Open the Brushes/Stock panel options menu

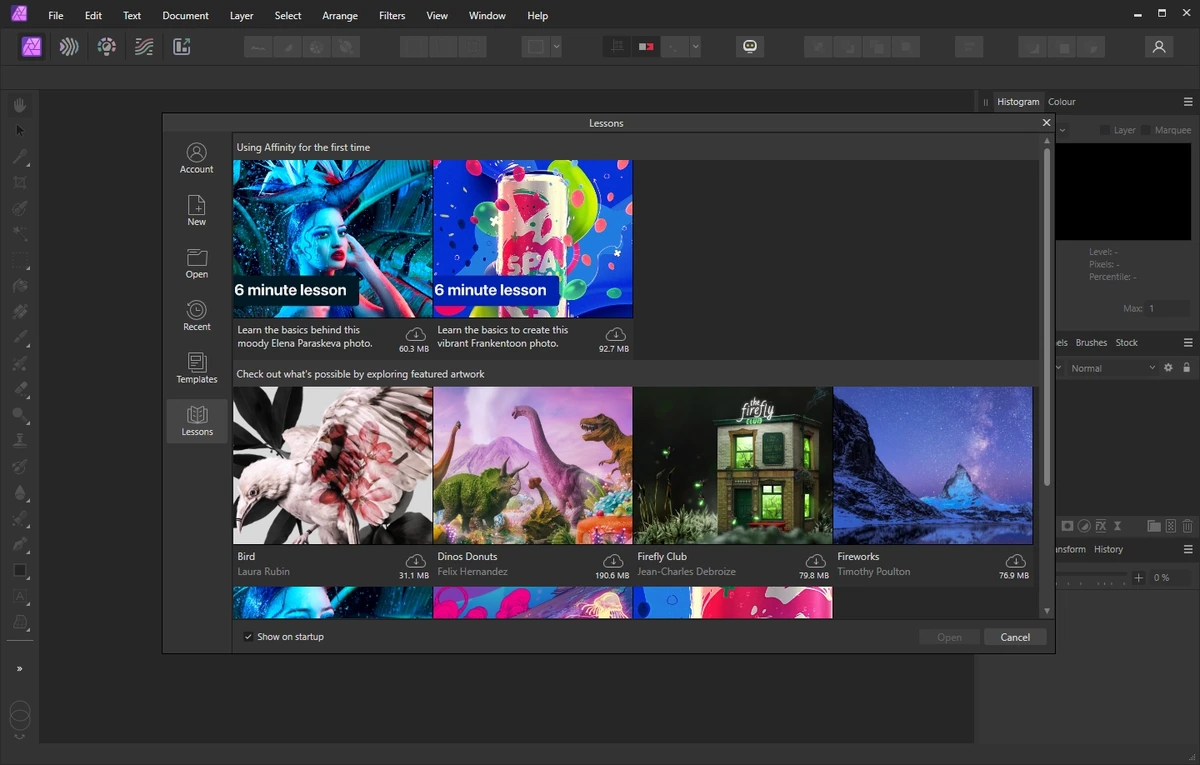[1188, 343]
